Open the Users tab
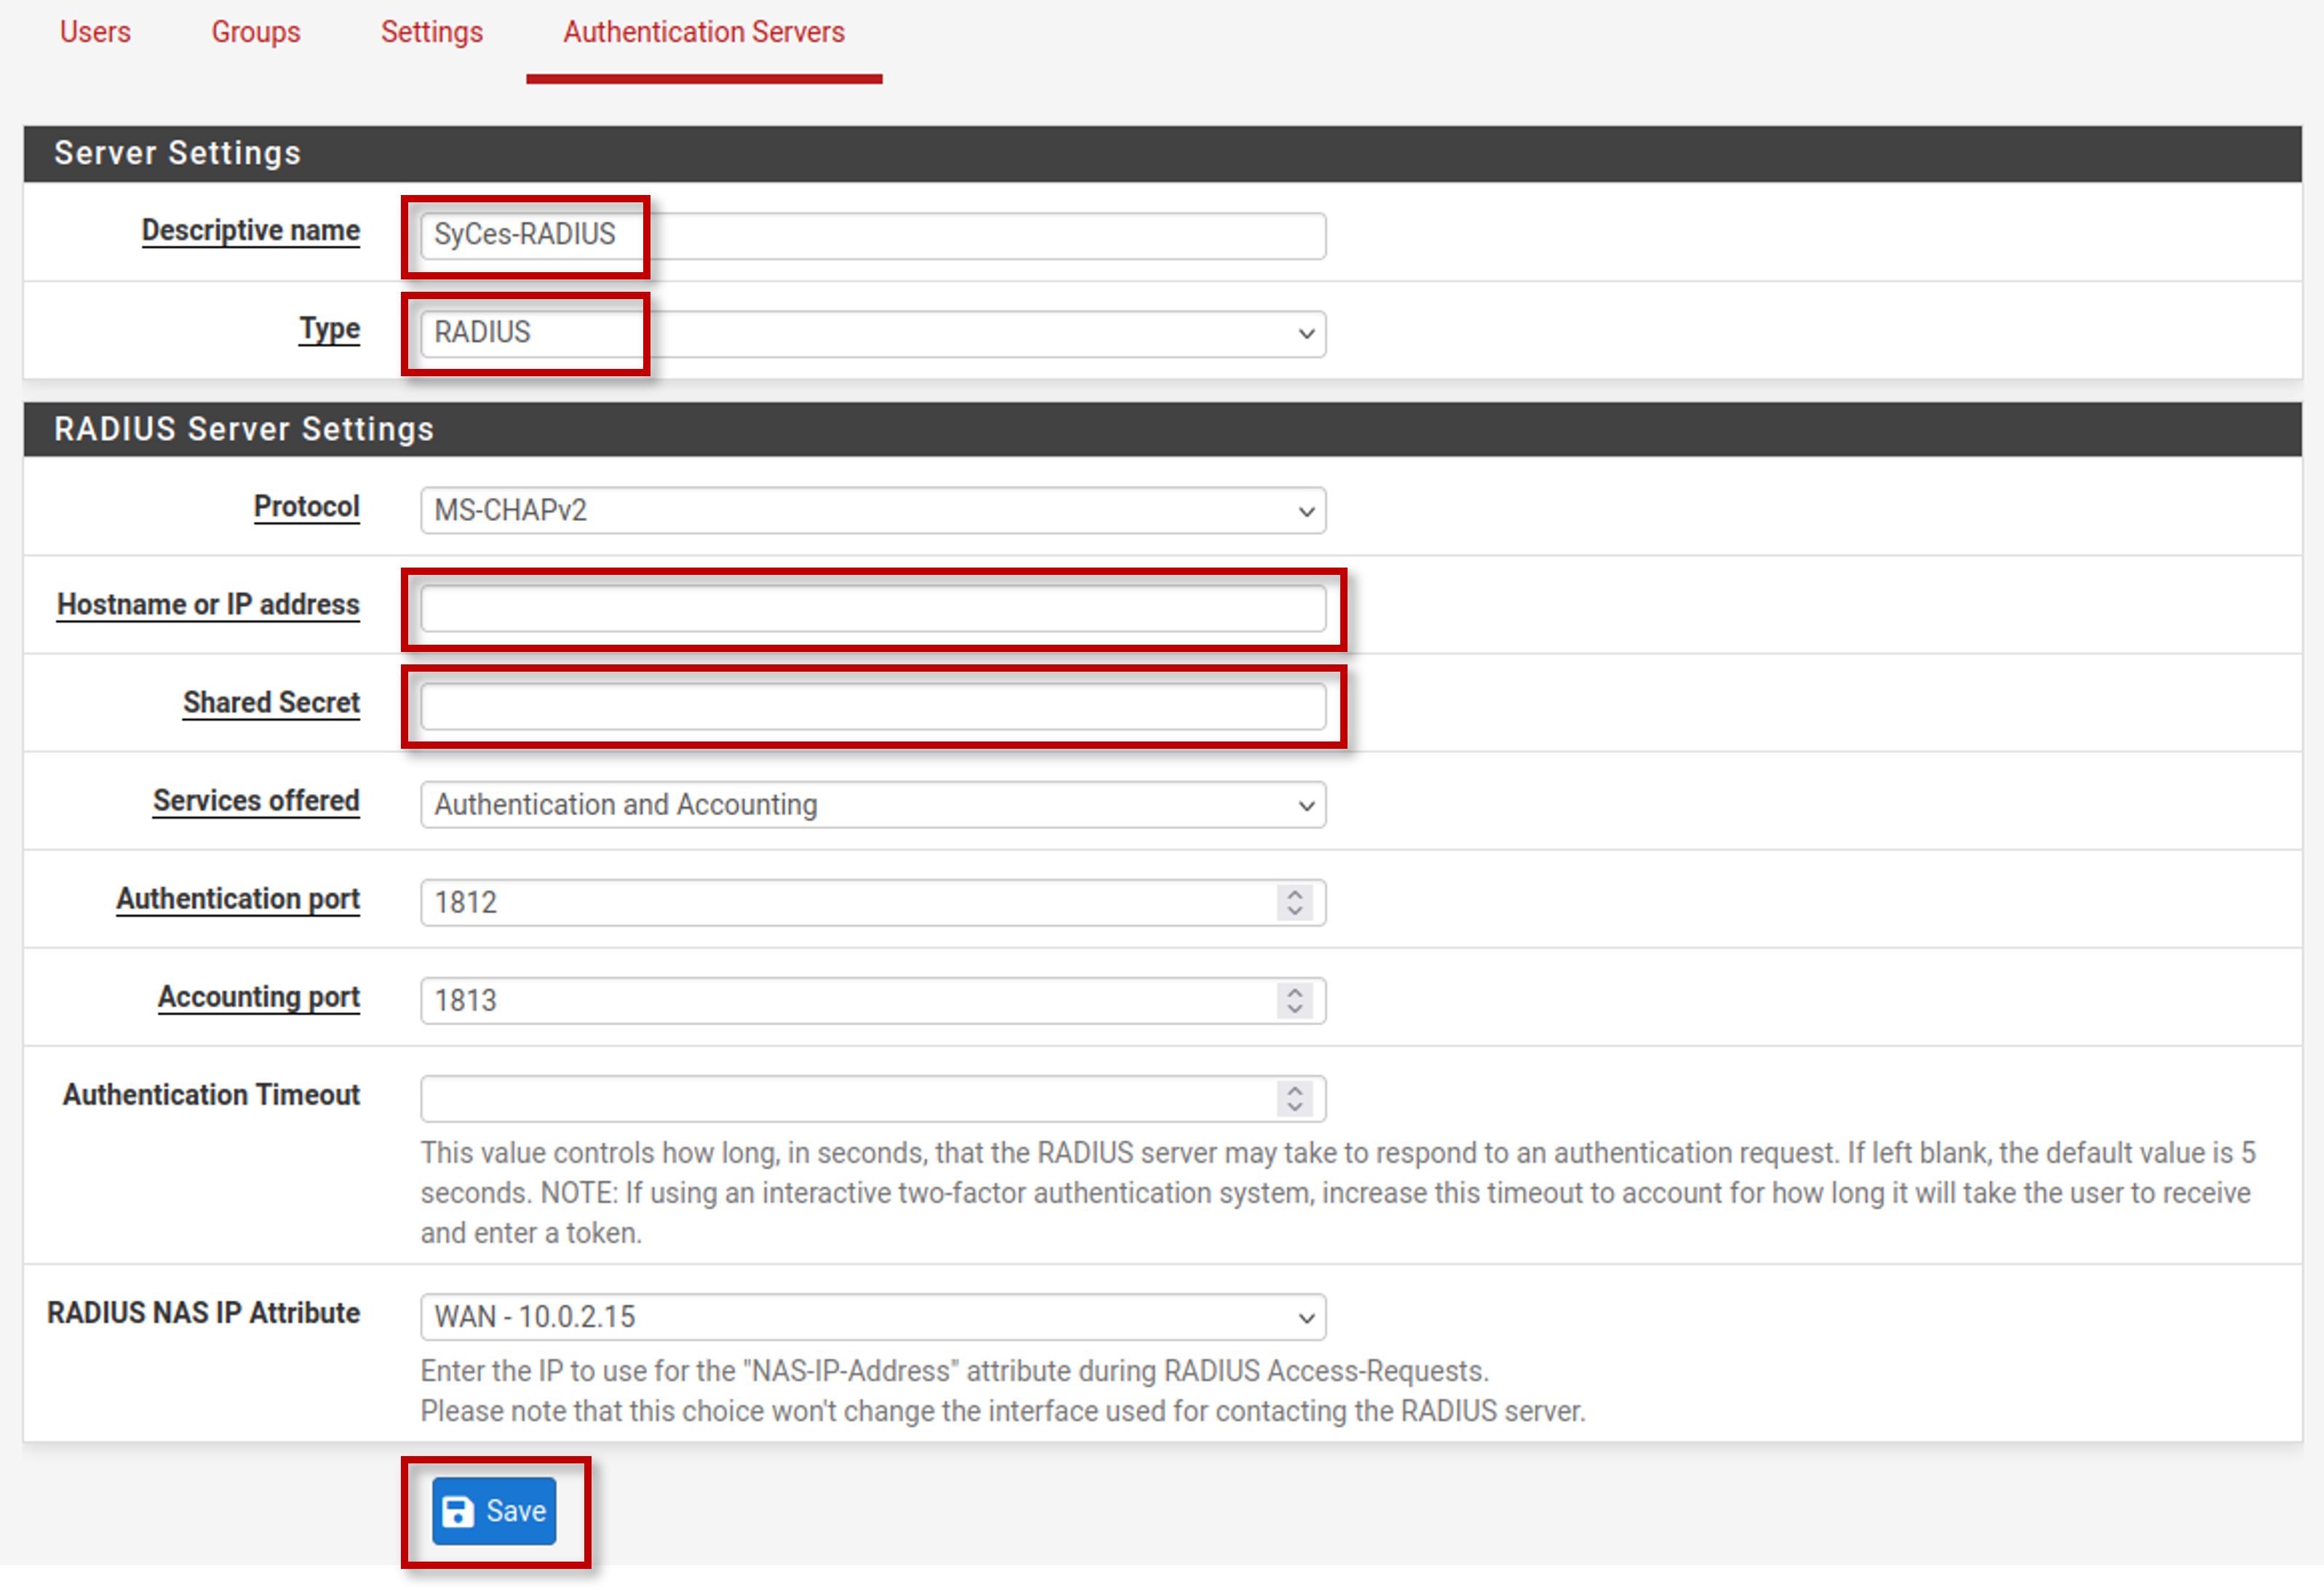Screen dimensions: 2324x1590 95,32
